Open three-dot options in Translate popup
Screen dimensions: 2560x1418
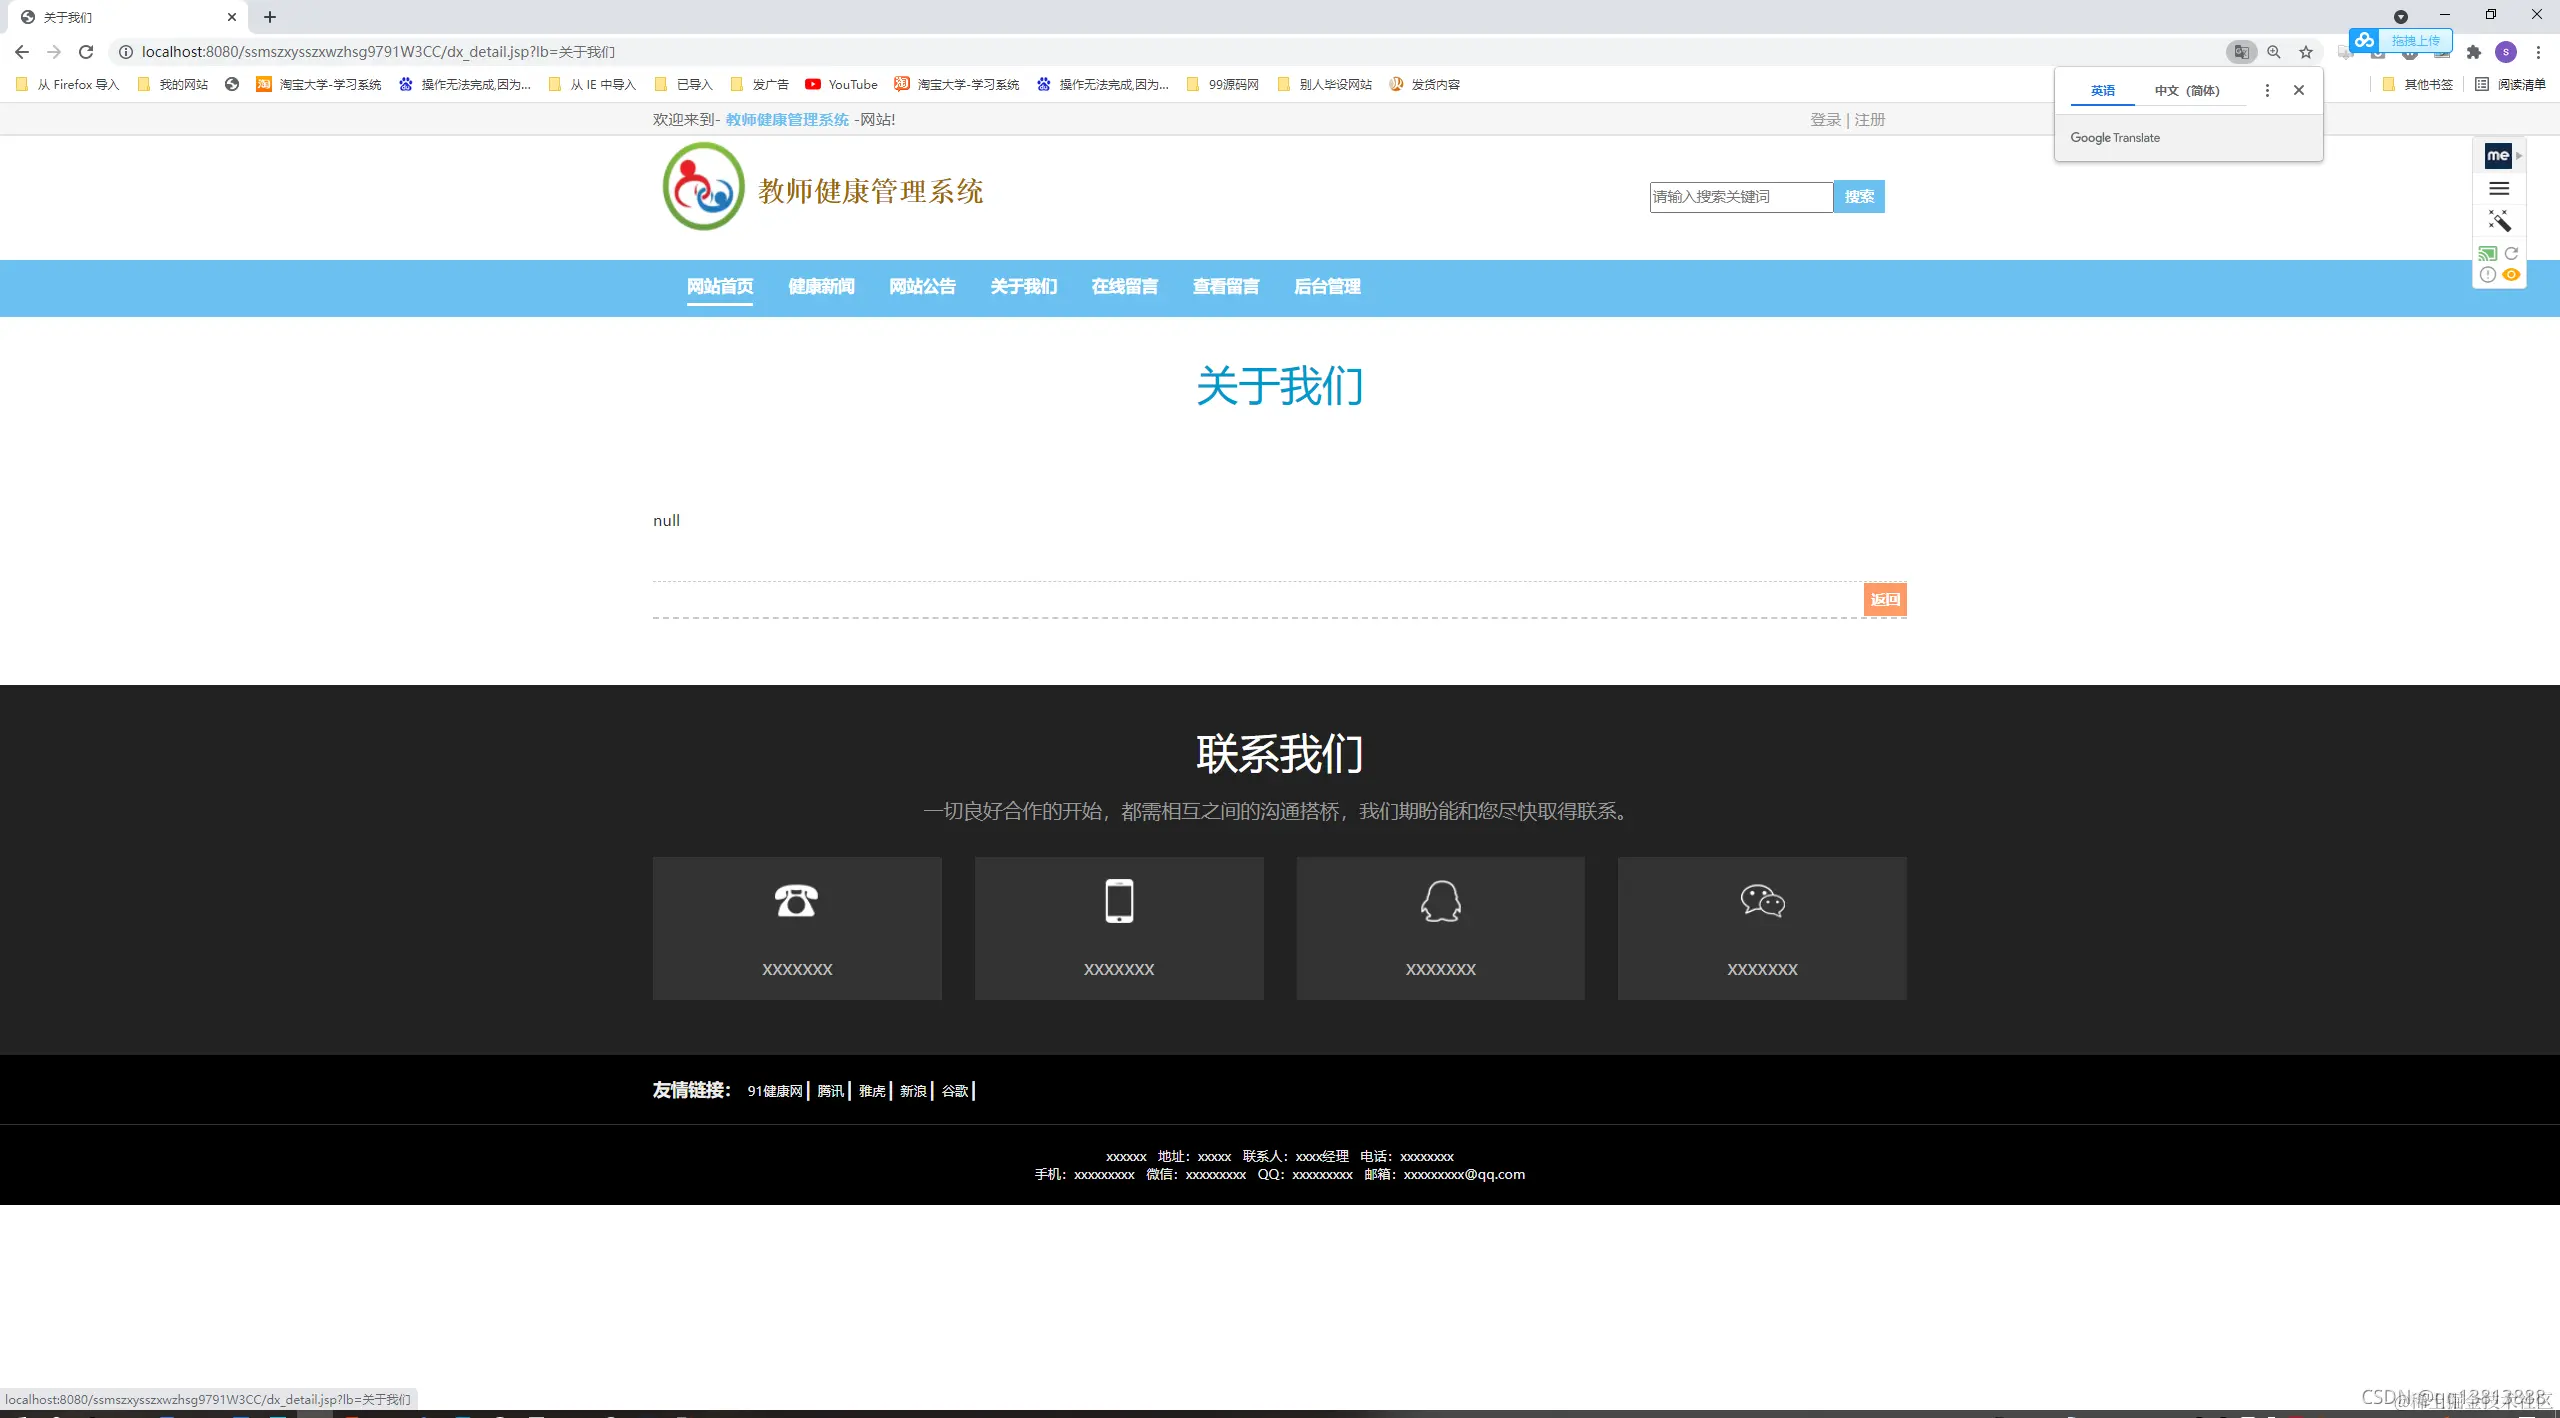point(2266,90)
